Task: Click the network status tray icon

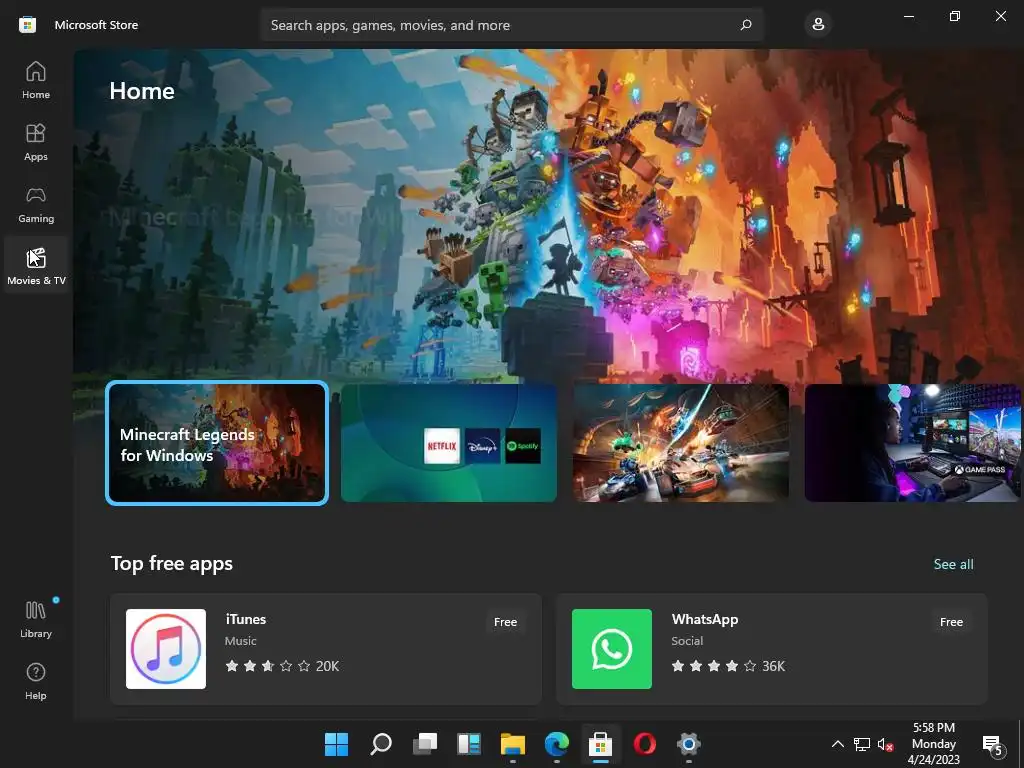Action: point(861,744)
